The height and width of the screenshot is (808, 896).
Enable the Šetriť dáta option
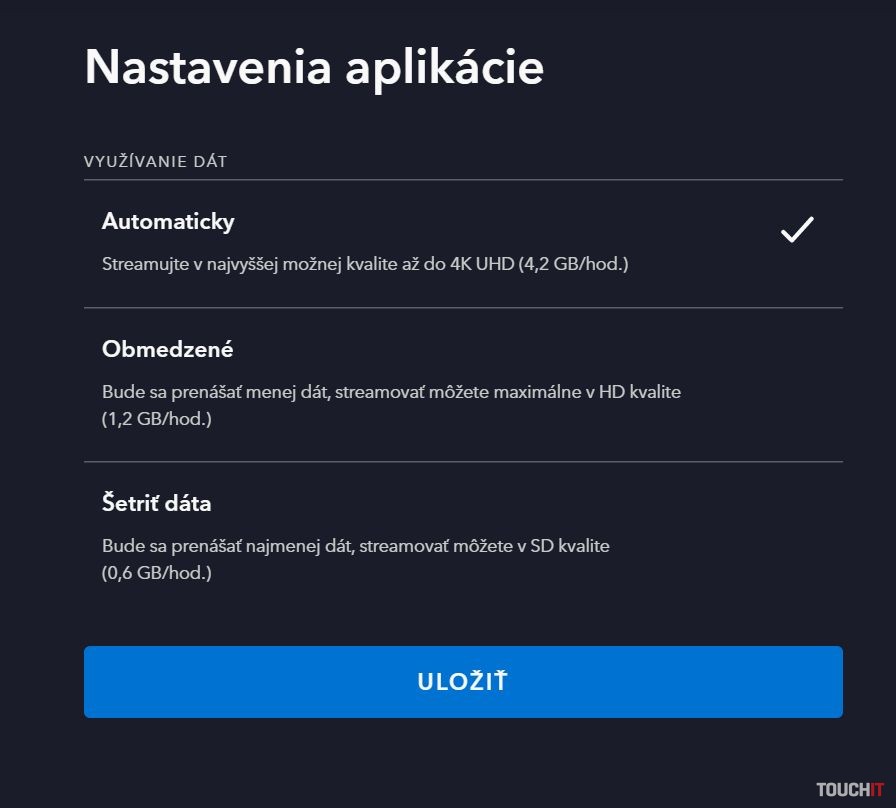pos(156,503)
